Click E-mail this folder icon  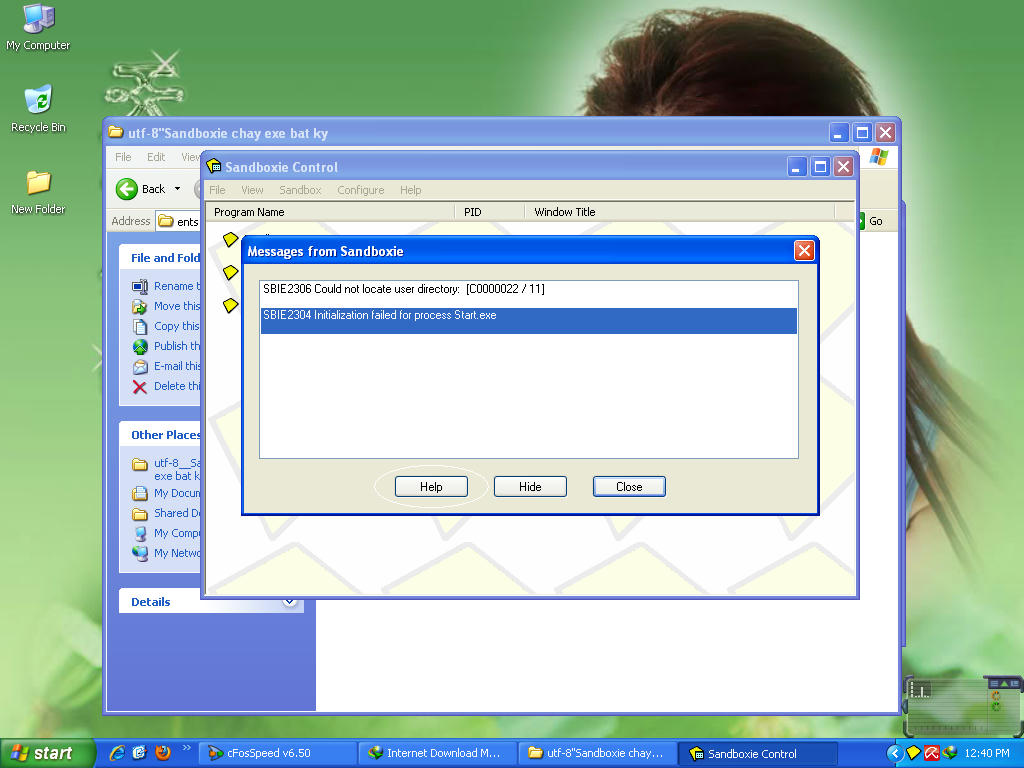[140, 366]
